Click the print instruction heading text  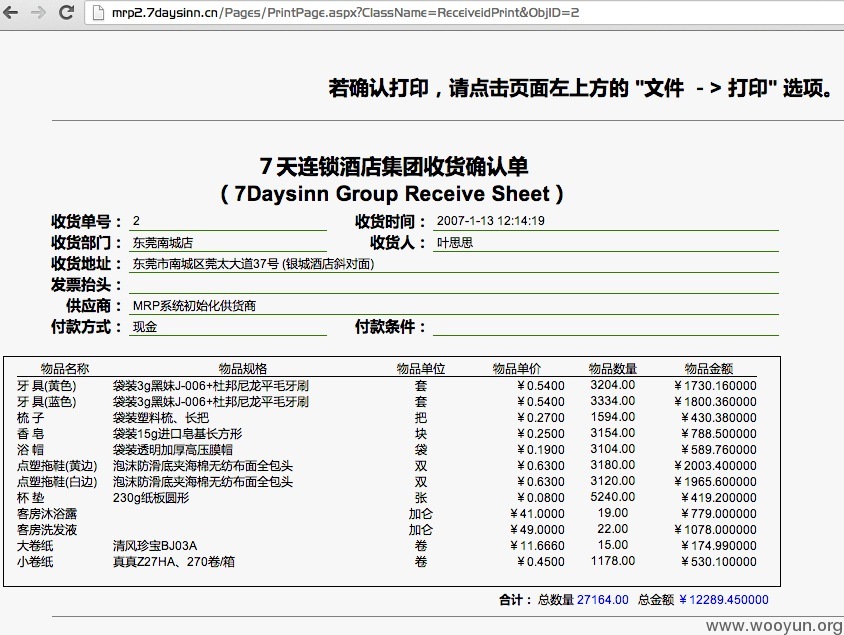pyautogui.click(x=580, y=88)
